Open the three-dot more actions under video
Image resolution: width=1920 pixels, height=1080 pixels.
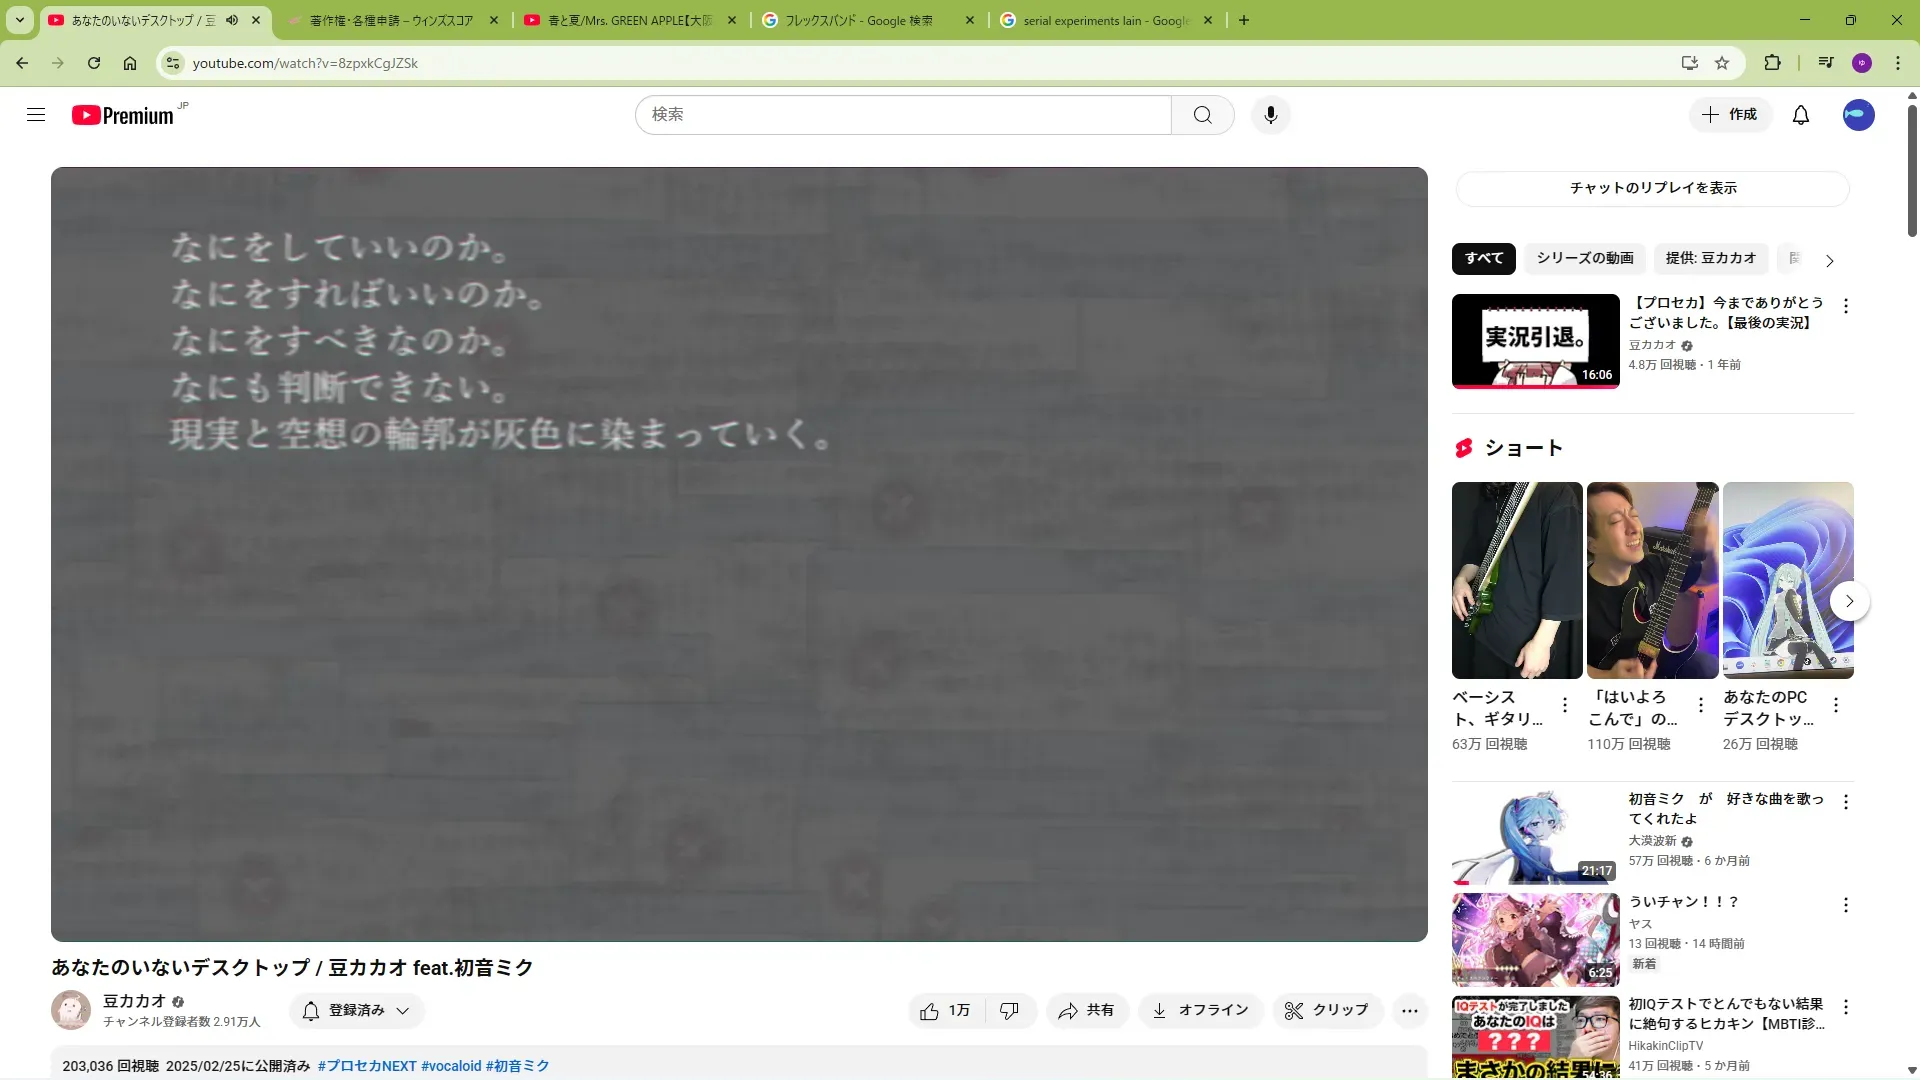pyautogui.click(x=1409, y=1011)
